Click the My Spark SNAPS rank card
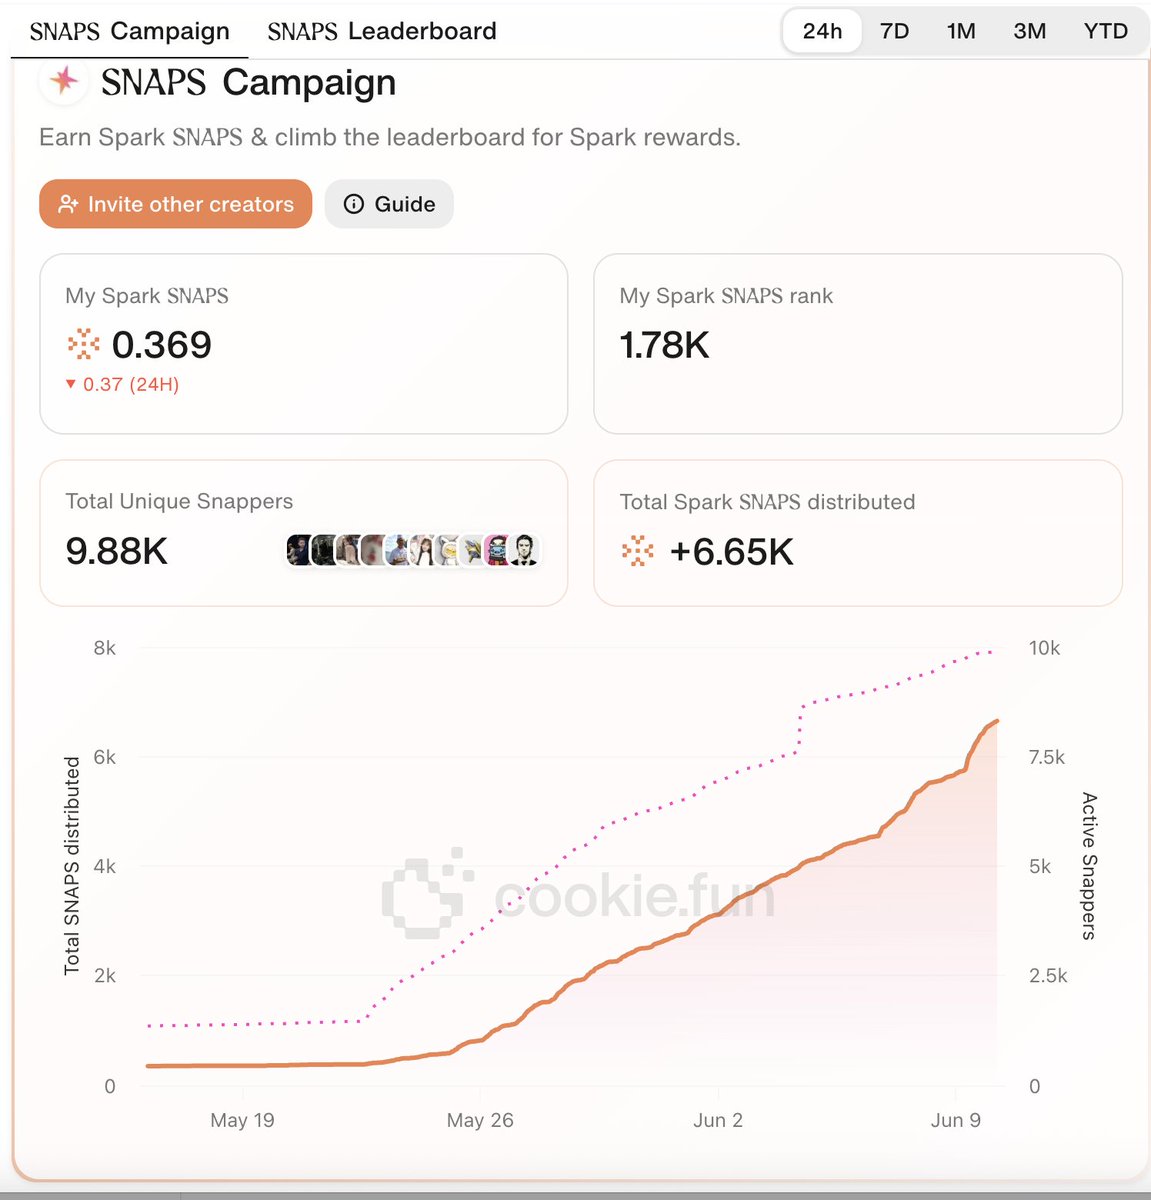This screenshot has width=1151, height=1200. point(858,344)
